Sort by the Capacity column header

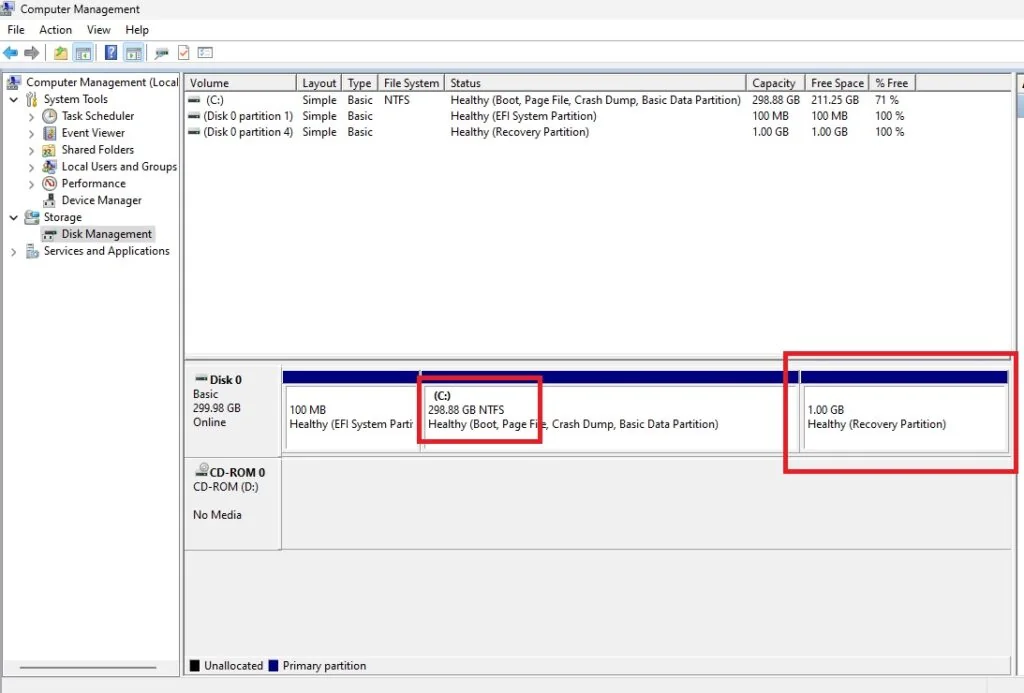775,83
